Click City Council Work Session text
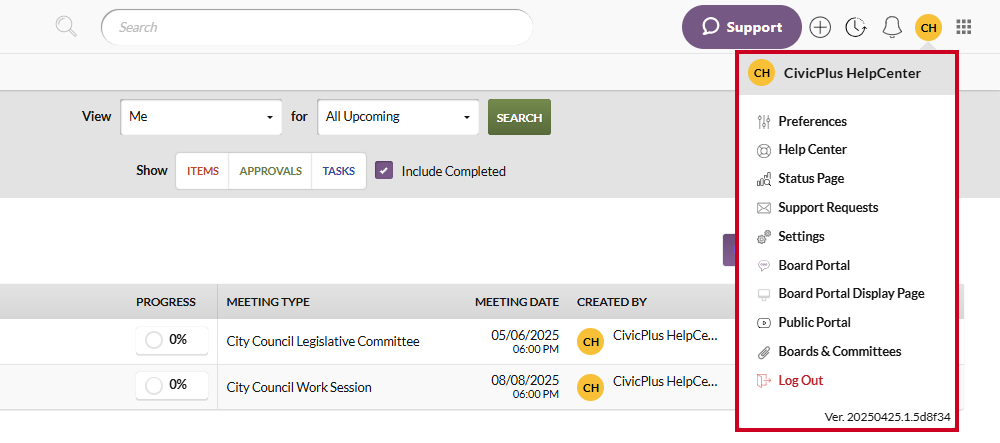This screenshot has height=443, width=1000. point(299,388)
